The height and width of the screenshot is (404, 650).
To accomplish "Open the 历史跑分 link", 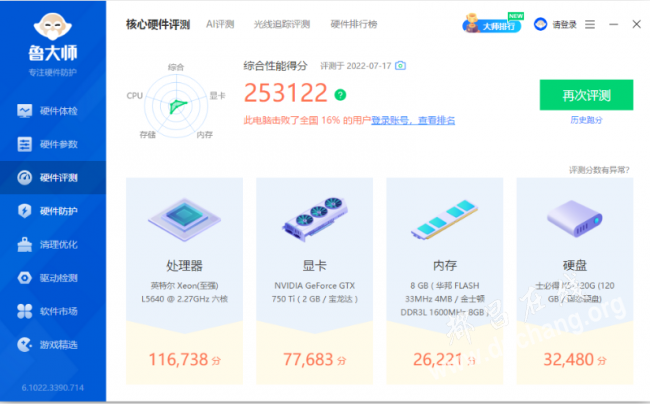I will click(x=586, y=120).
